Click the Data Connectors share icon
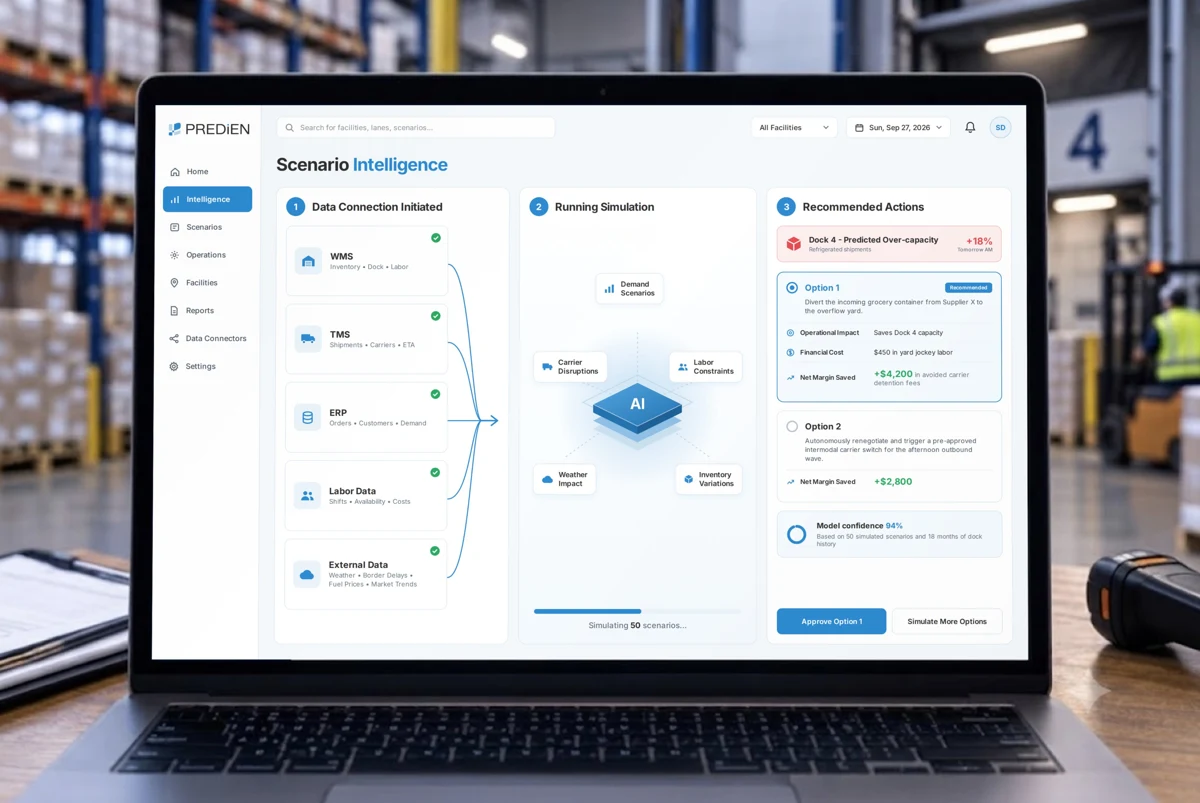Image resolution: width=1200 pixels, height=803 pixels. click(175, 339)
